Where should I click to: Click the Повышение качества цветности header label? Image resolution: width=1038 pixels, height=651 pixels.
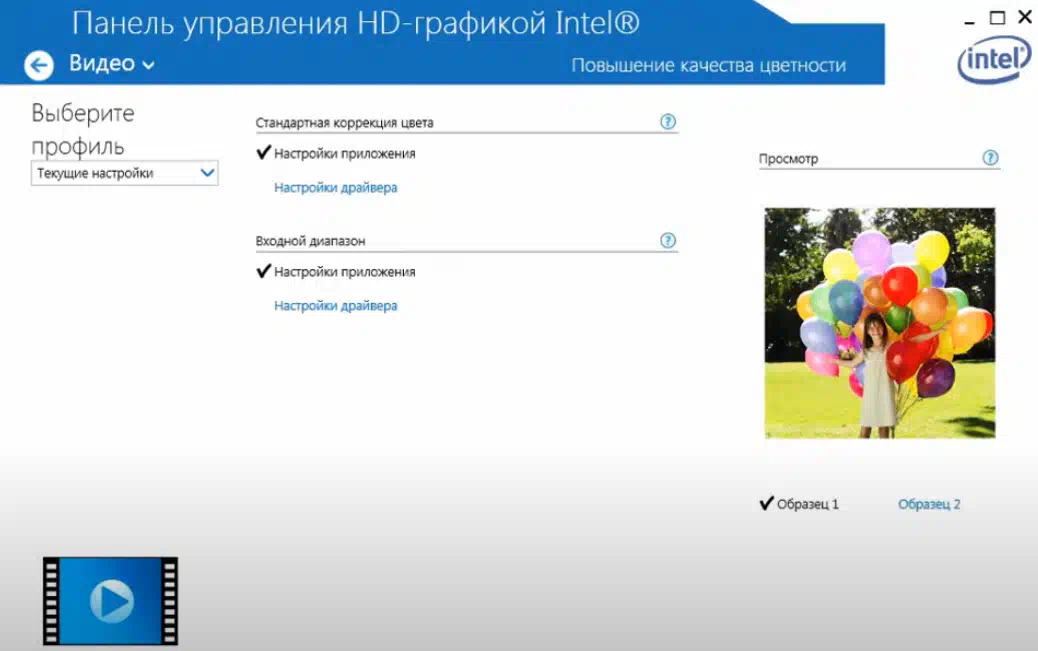[708, 66]
